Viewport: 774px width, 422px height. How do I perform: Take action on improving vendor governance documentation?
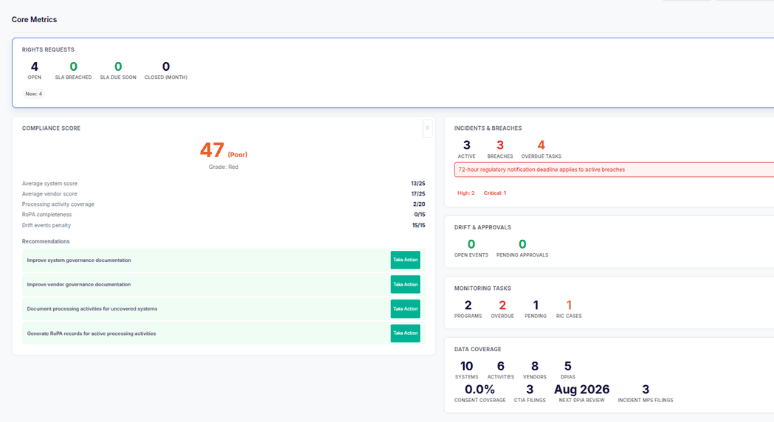coord(405,284)
